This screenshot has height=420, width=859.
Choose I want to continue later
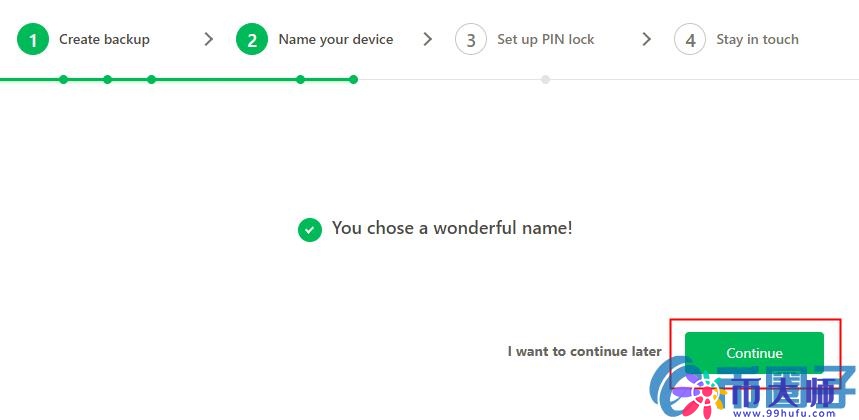[584, 351]
